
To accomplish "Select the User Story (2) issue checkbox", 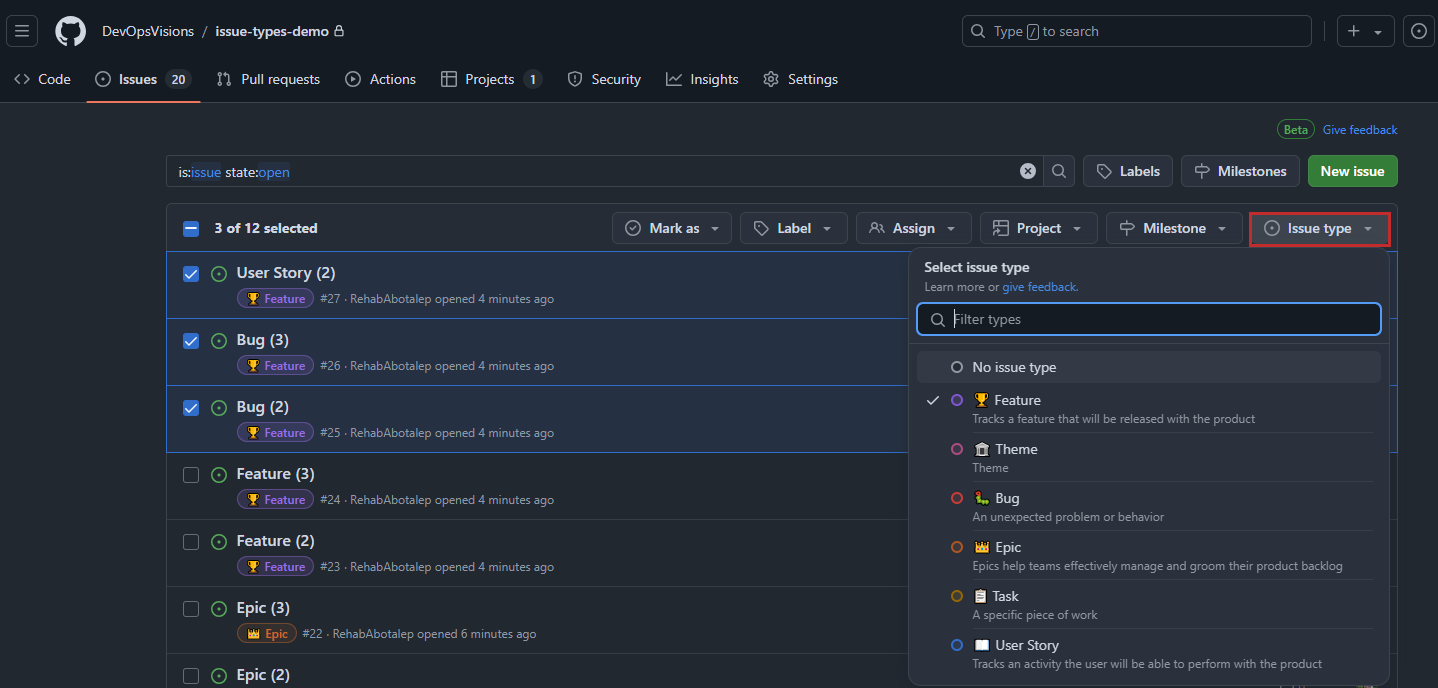I will [191, 273].
